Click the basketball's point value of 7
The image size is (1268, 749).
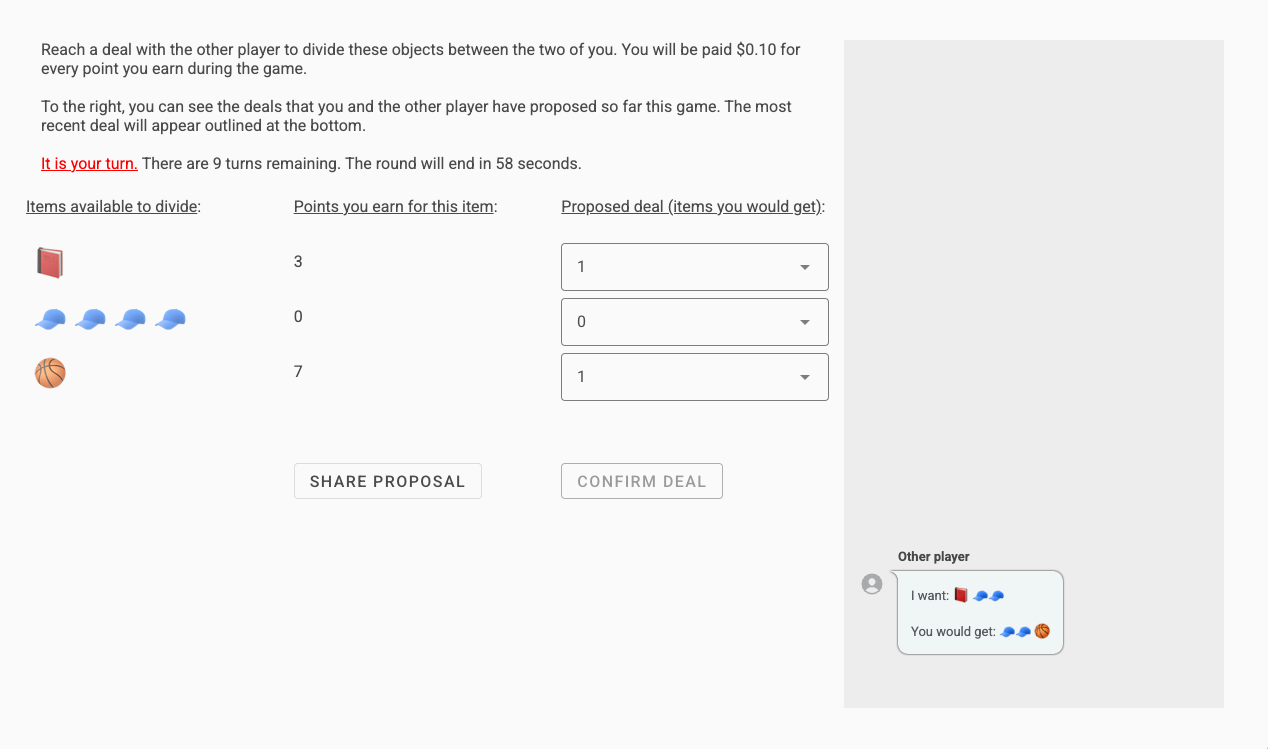(298, 372)
